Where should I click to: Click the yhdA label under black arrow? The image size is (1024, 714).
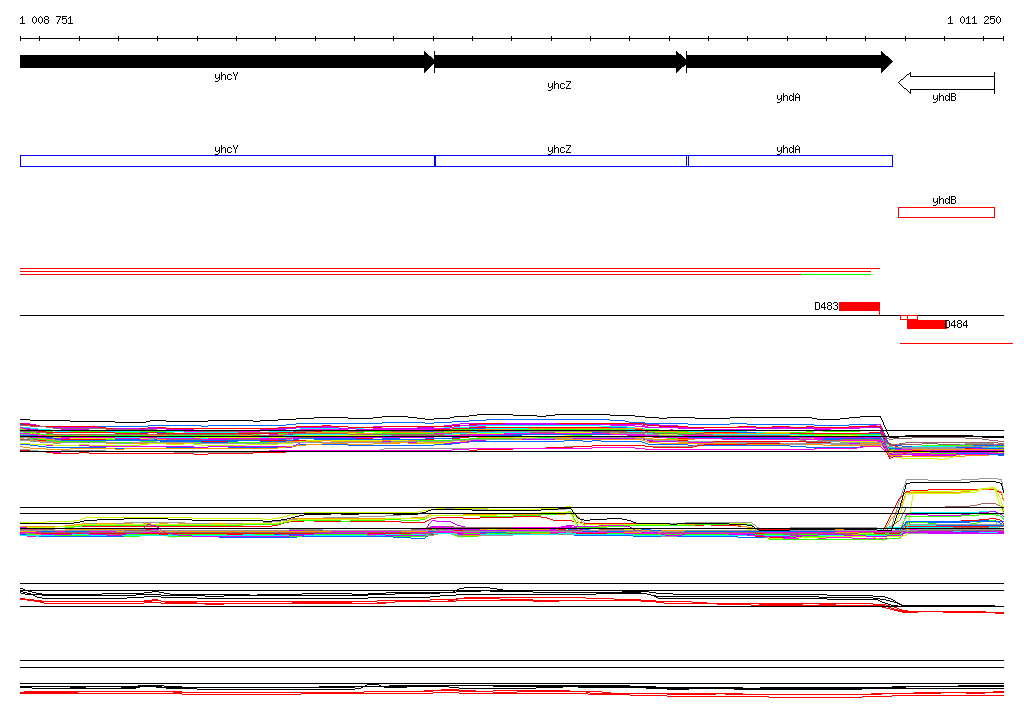point(788,97)
